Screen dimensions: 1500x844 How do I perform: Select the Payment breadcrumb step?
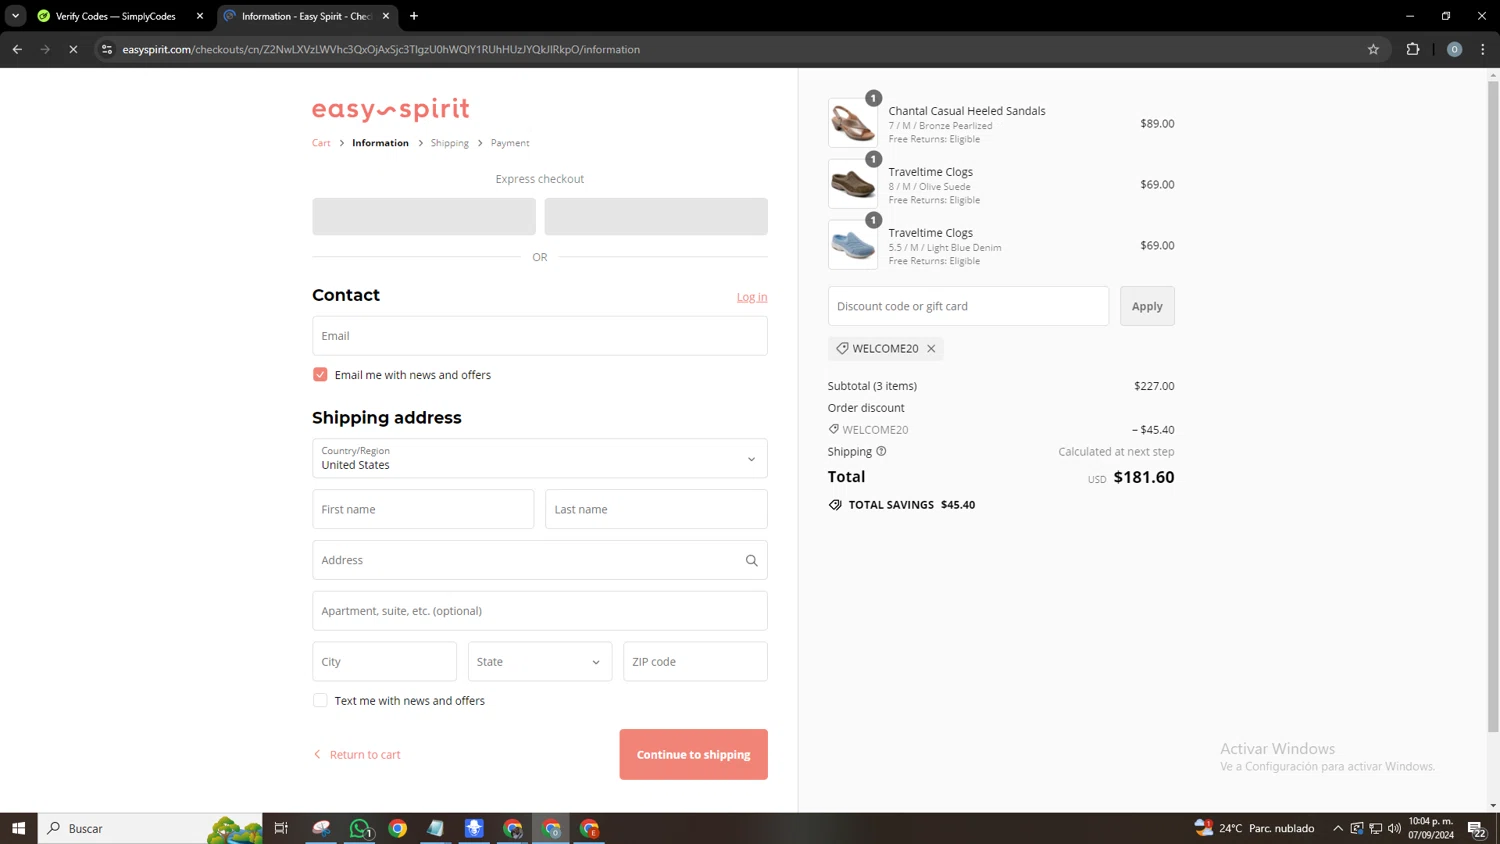tap(510, 143)
